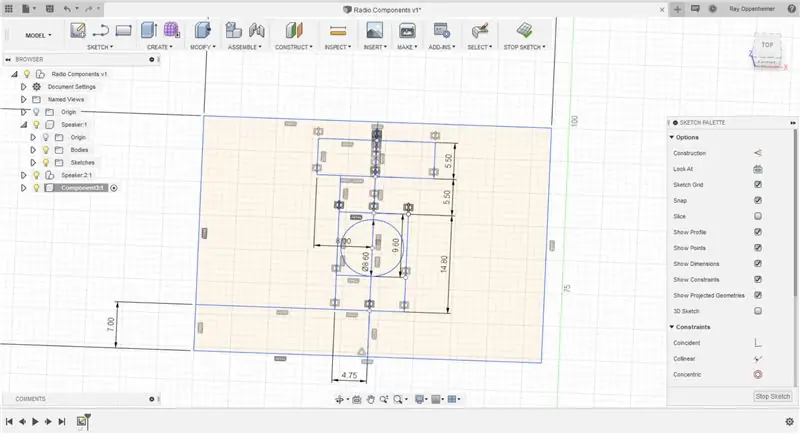
Task: Expand the Document Settings tree node
Action: (23, 87)
